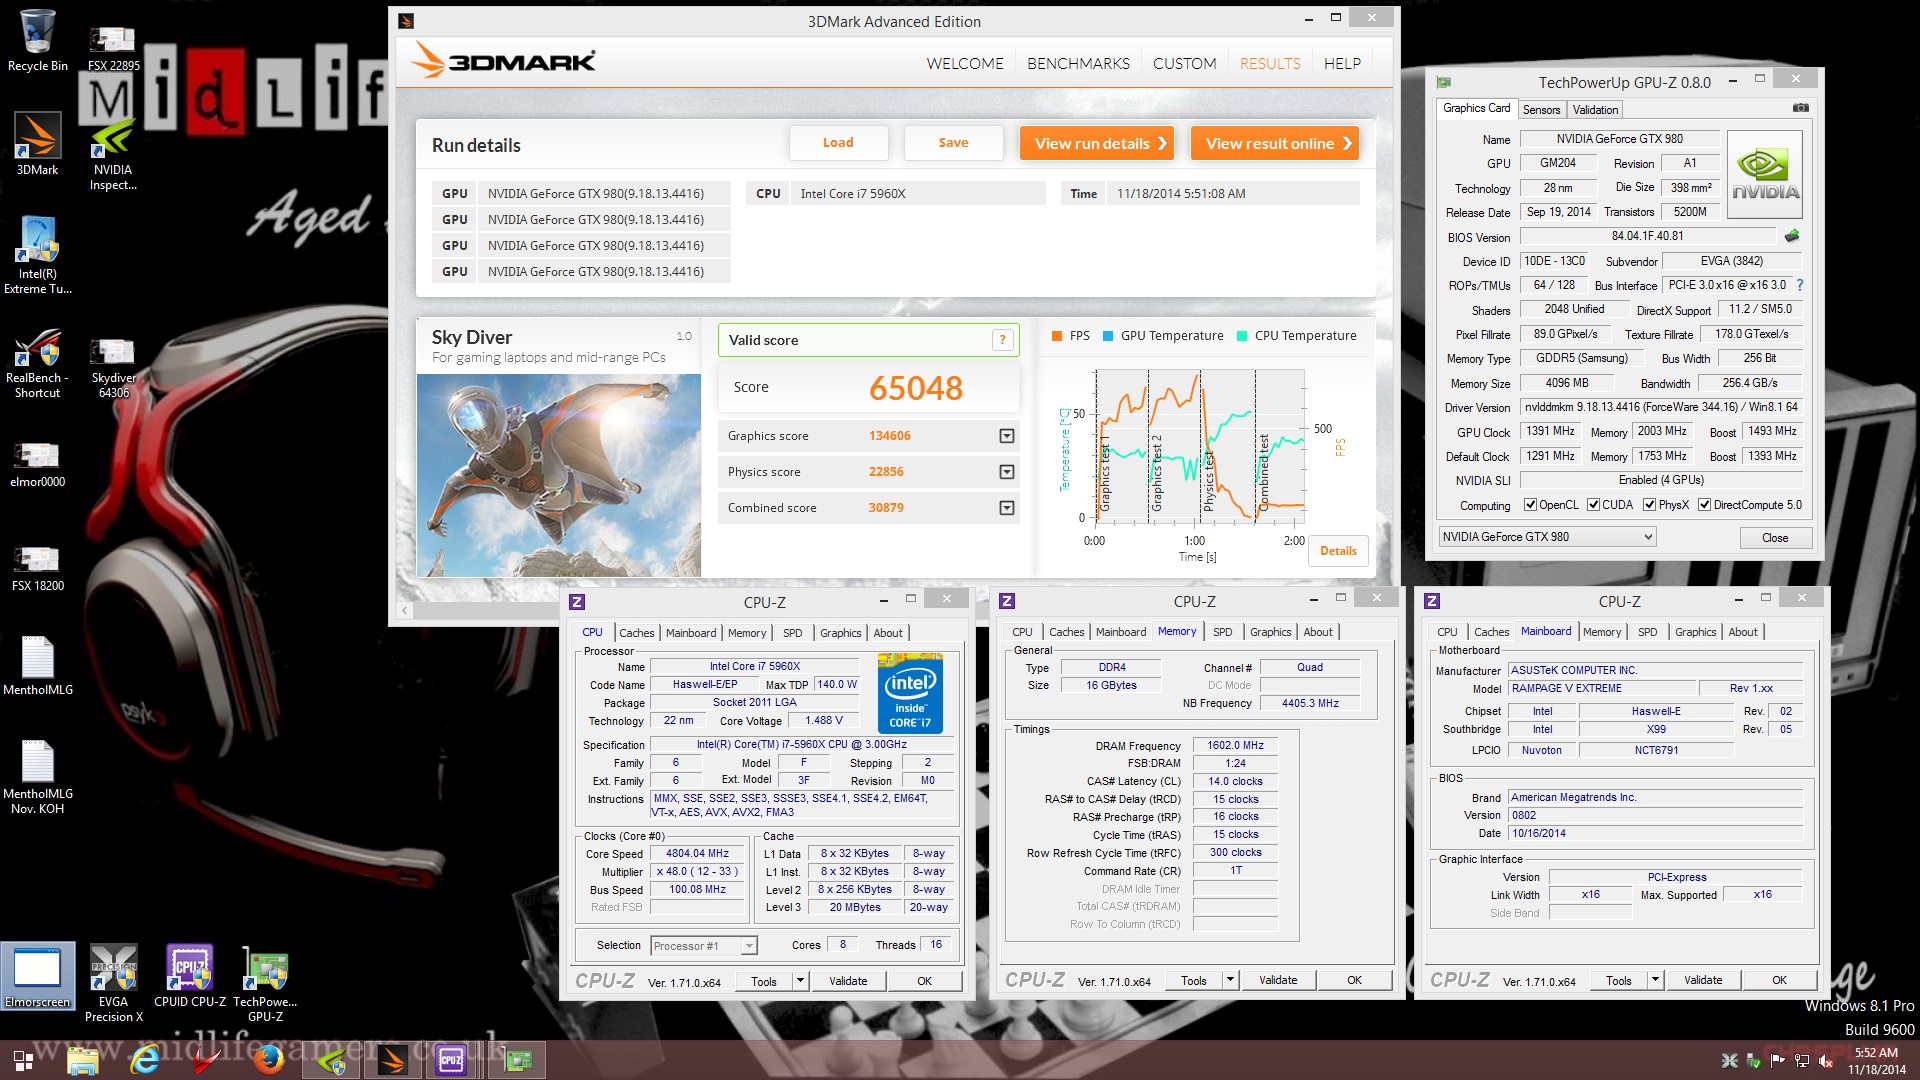Switch to Validation tab in GPU-Z
The image size is (1920, 1080).
[1595, 110]
